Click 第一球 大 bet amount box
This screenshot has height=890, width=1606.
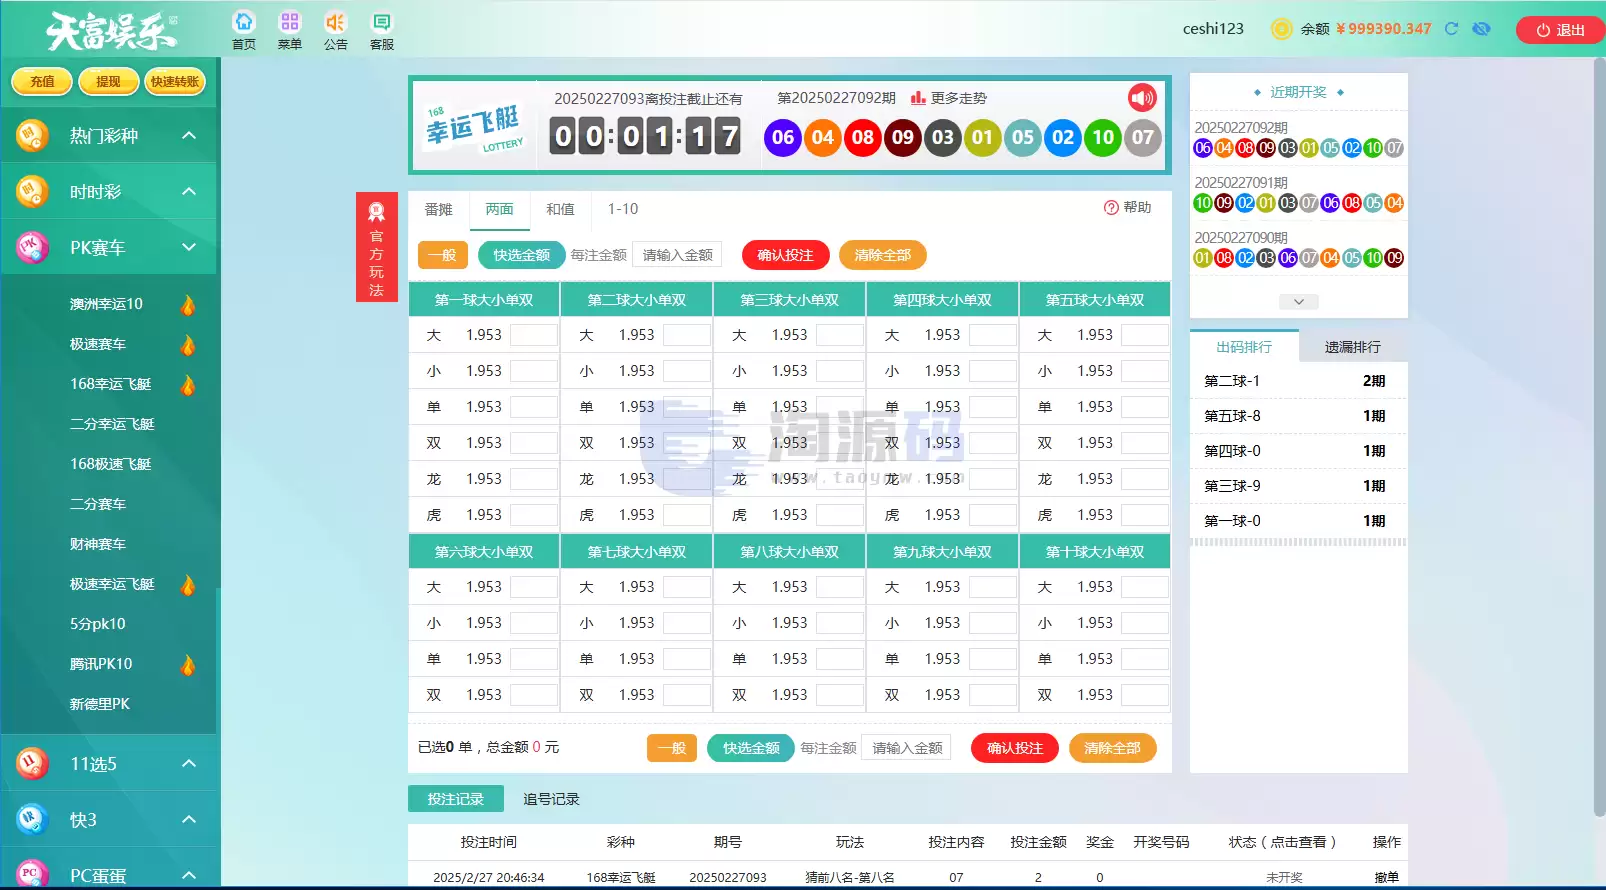pos(534,335)
